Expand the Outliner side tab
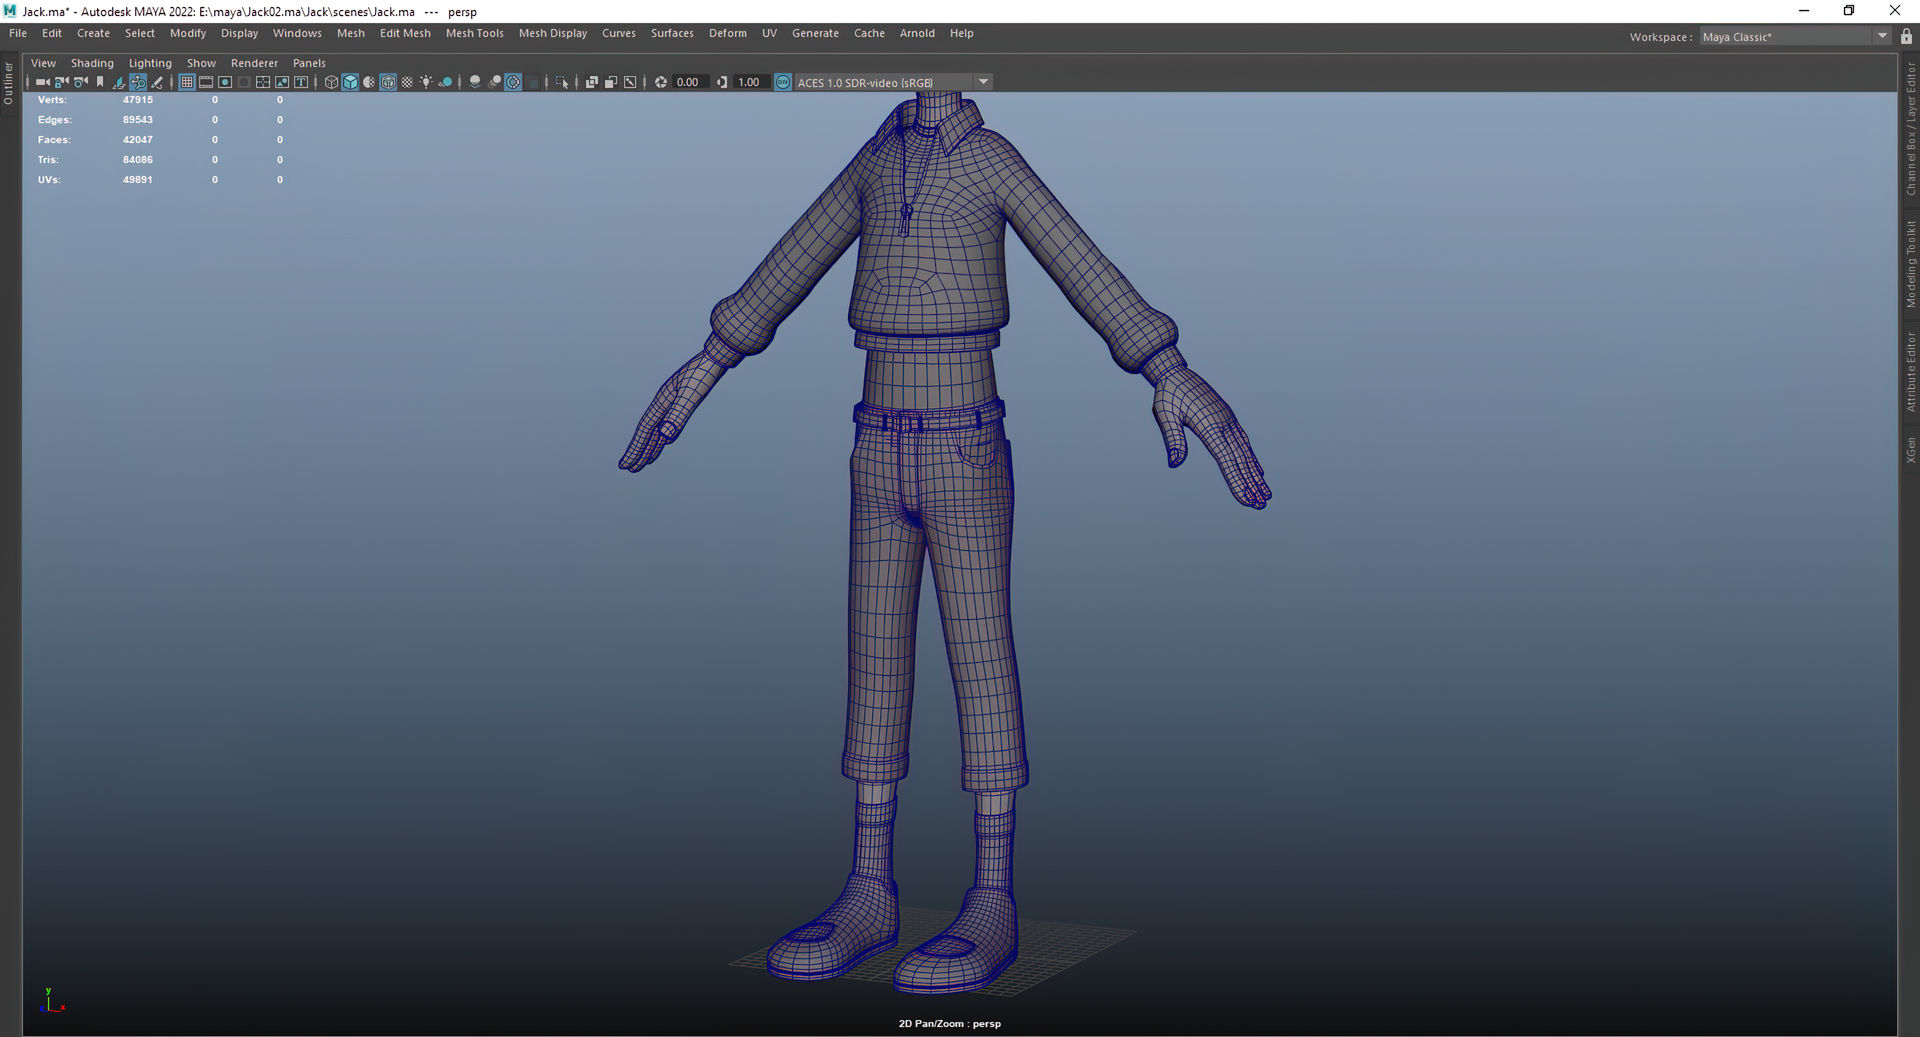This screenshot has width=1920, height=1037. [x=8, y=83]
